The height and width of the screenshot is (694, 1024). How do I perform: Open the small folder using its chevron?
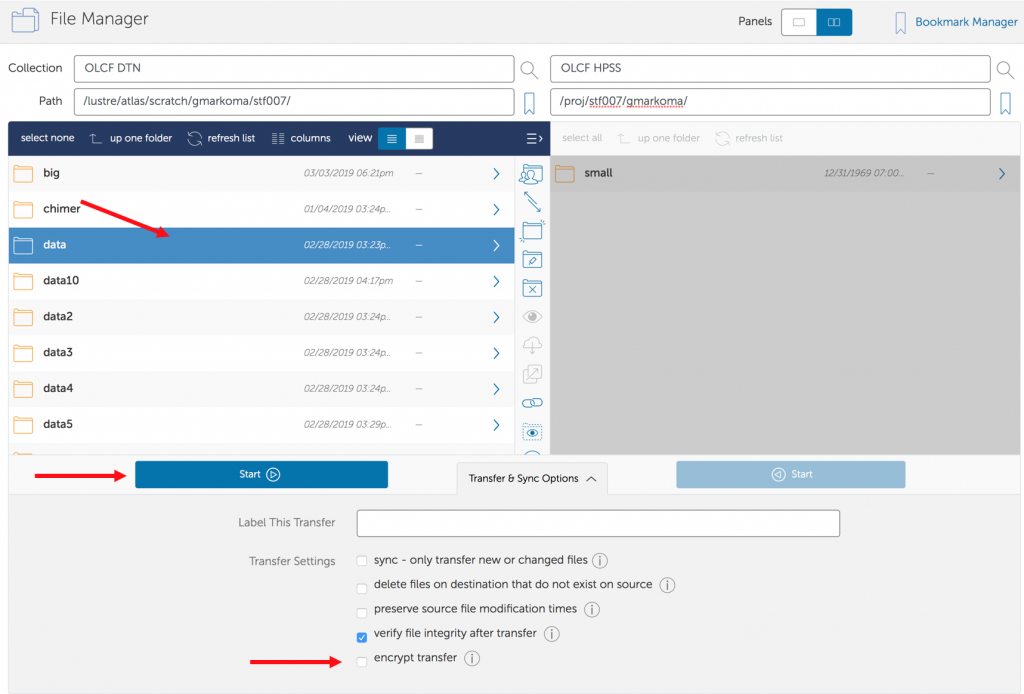(1001, 174)
